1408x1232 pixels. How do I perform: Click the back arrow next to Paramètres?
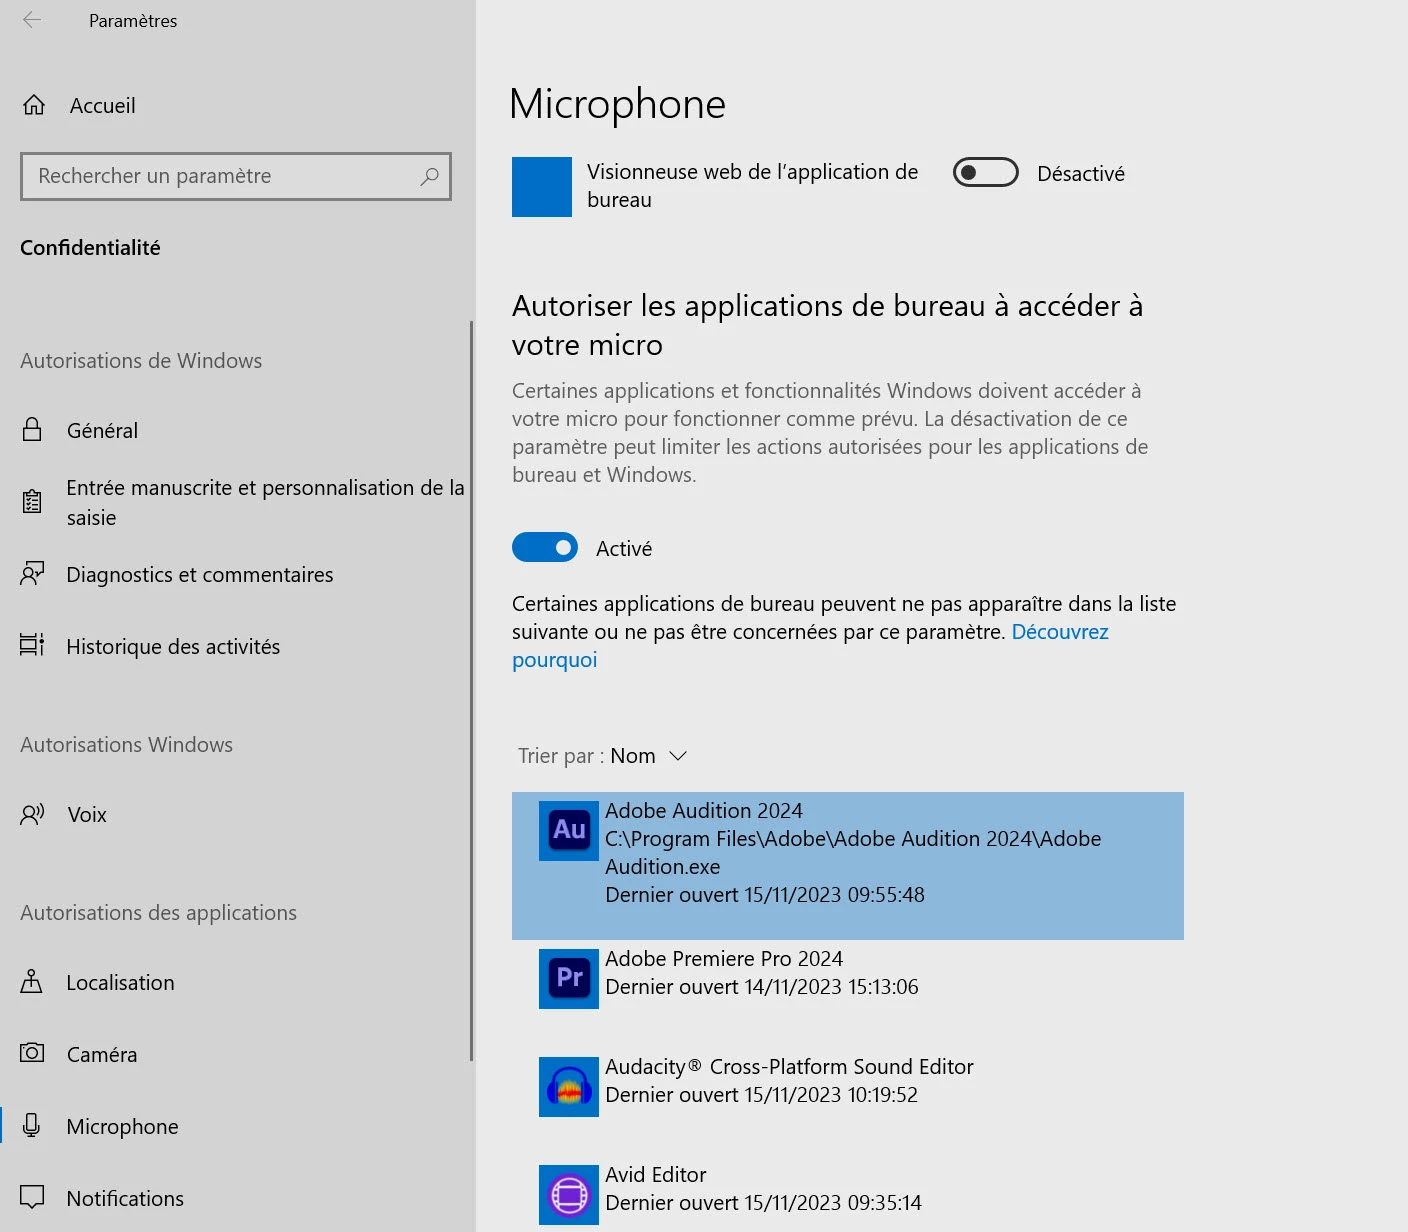[x=32, y=20]
